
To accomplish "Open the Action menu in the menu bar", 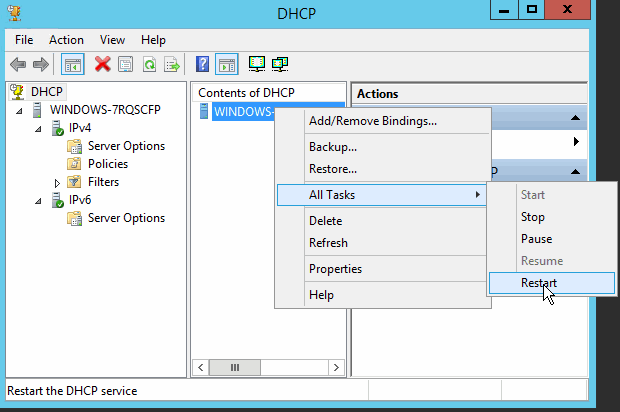I will (66, 40).
